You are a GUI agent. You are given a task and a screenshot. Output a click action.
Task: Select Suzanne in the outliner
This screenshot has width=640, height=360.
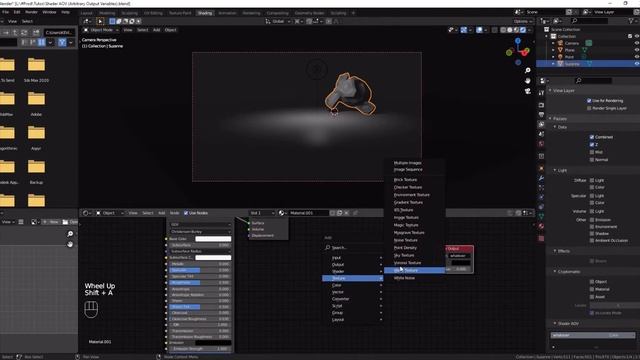[572, 64]
